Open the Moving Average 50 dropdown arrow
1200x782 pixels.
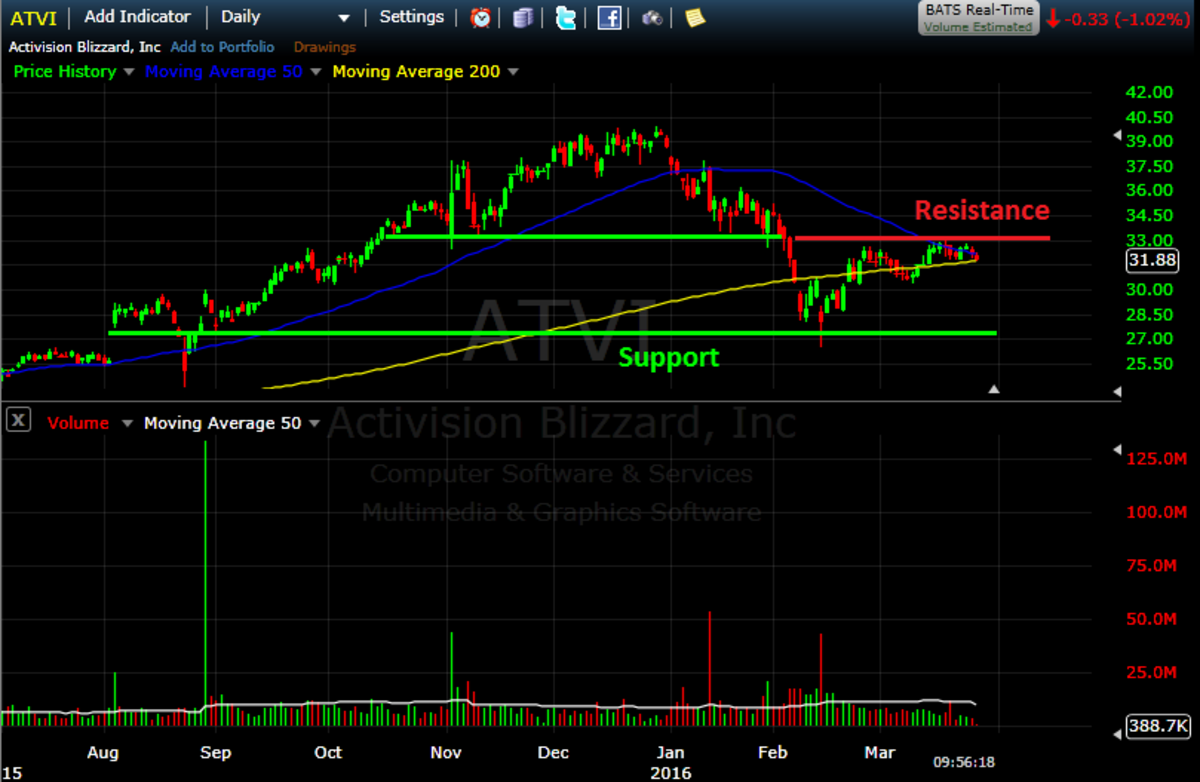(x=315, y=72)
